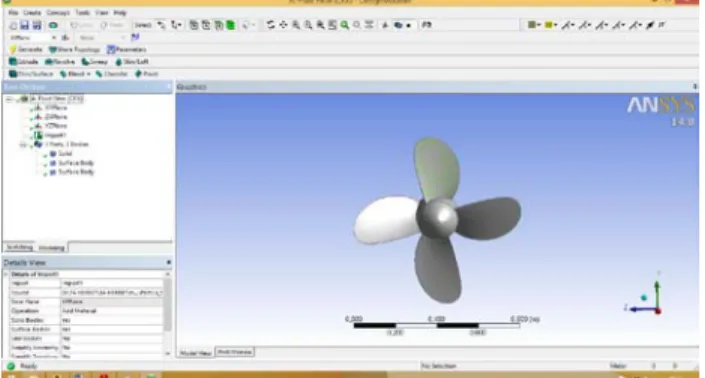Select the Chamfer tool
This screenshot has width=705, height=378.
coord(112,74)
